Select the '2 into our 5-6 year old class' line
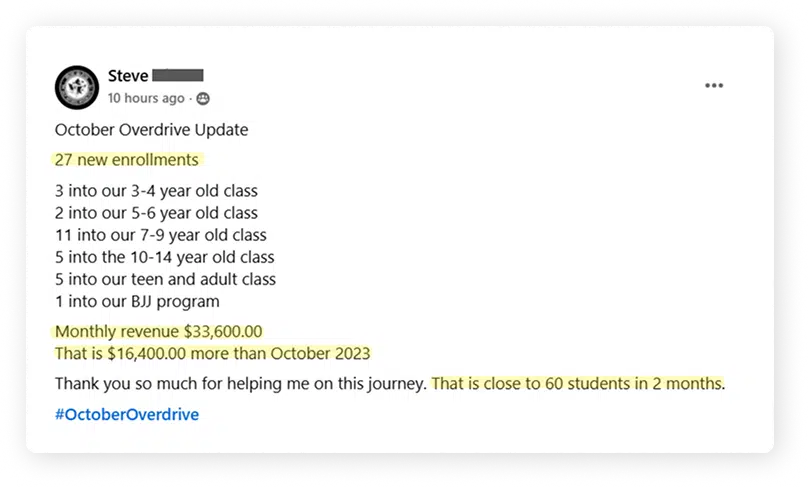 click(x=156, y=213)
